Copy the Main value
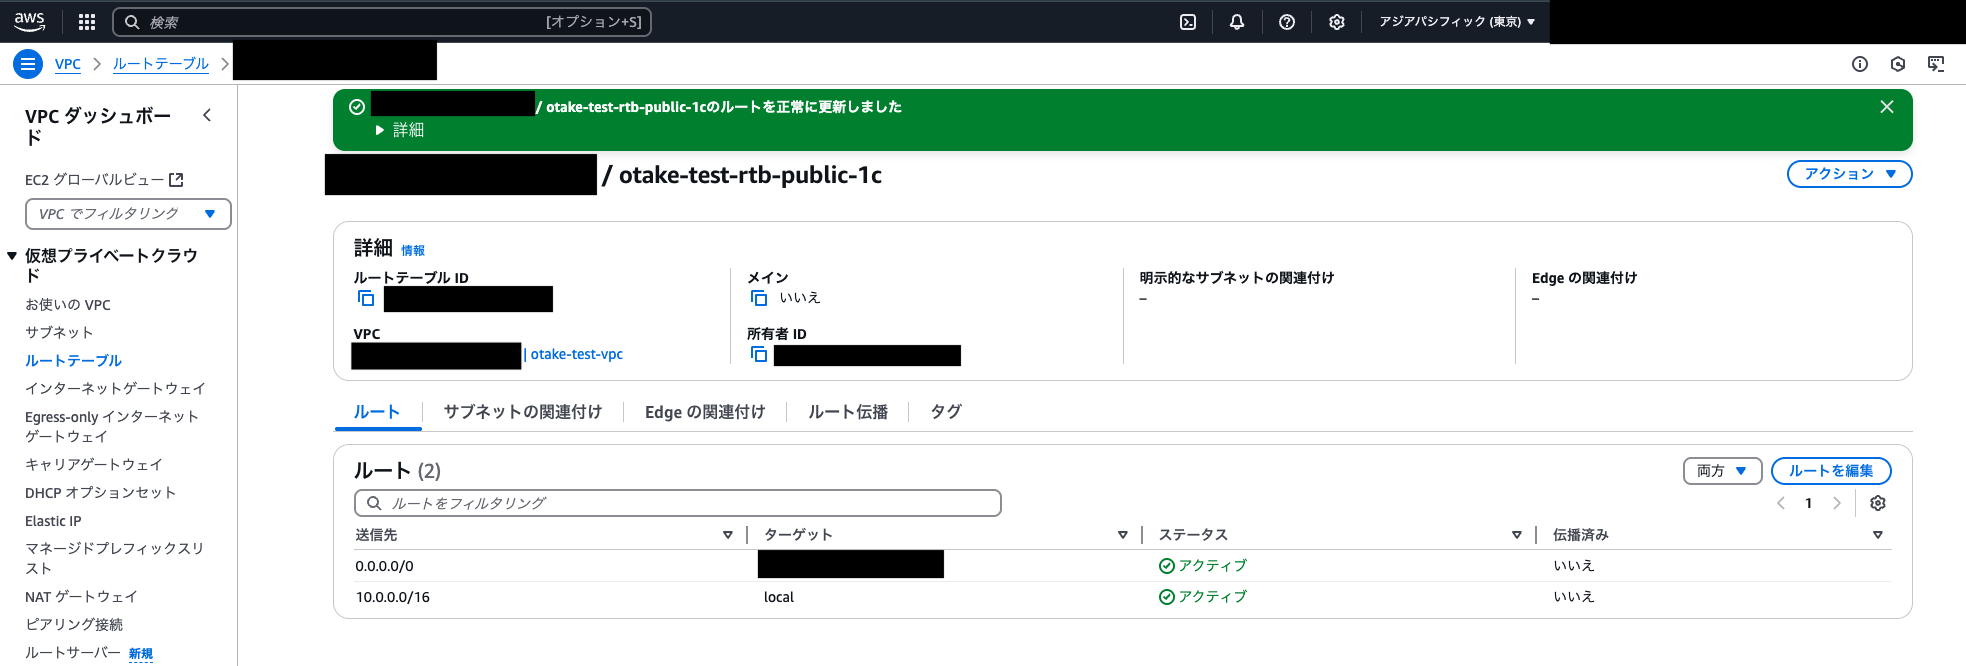The height and width of the screenshot is (666, 1966). (759, 298)
